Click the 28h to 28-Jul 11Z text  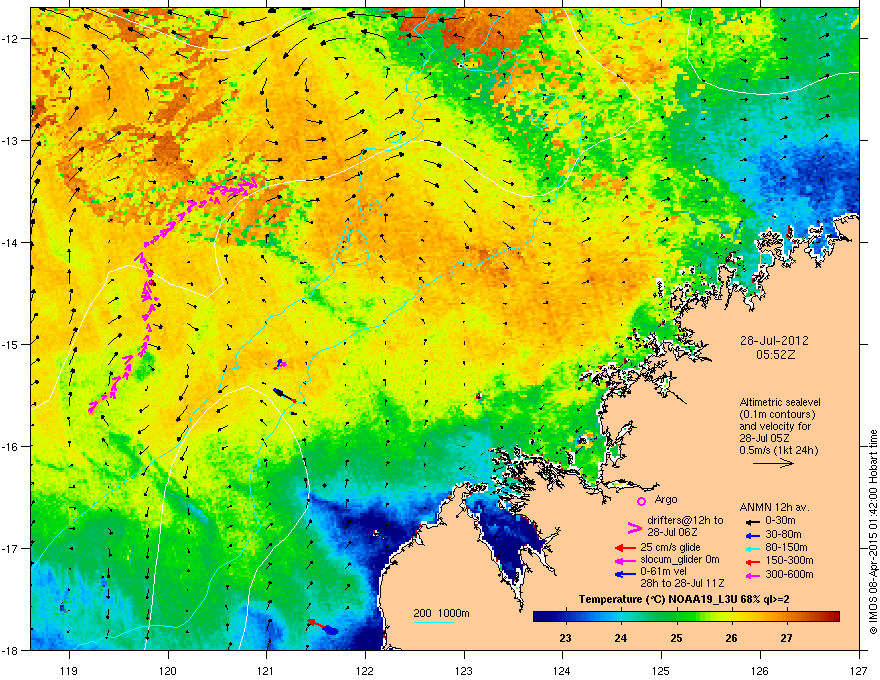(x=682, y=583)
